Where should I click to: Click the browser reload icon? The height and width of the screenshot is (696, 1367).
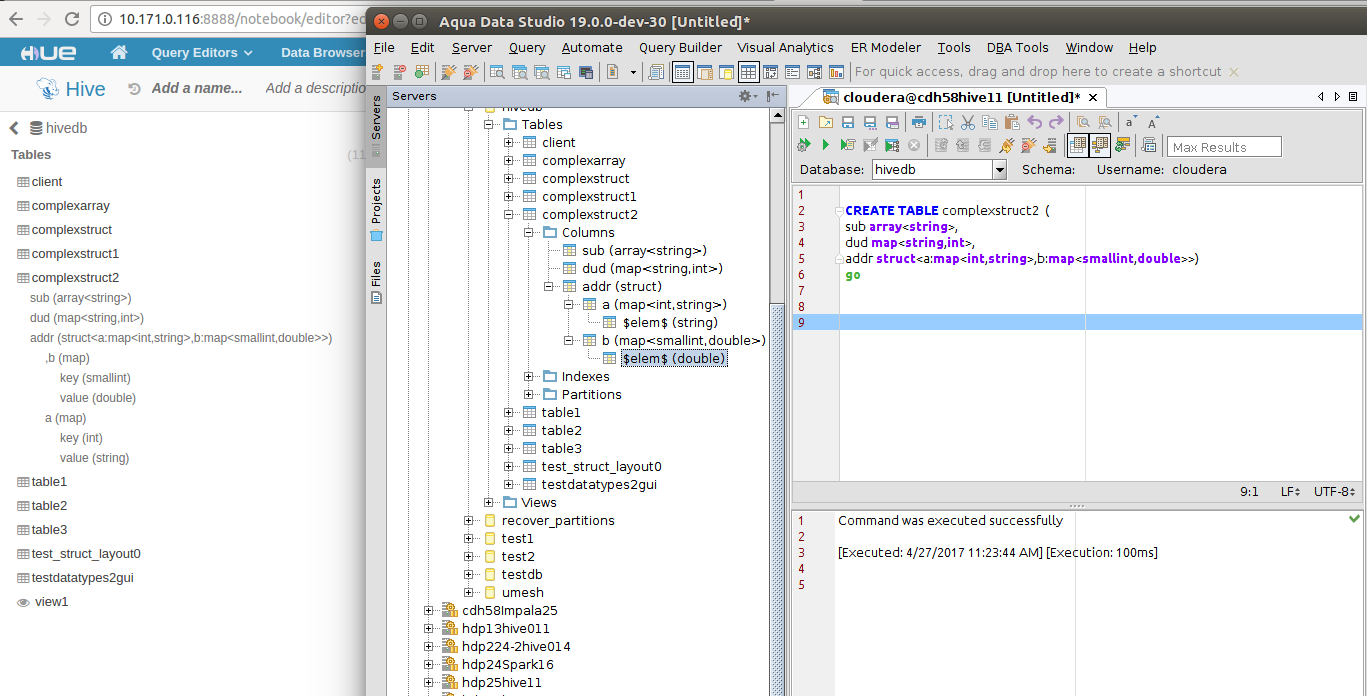[70, 18]
